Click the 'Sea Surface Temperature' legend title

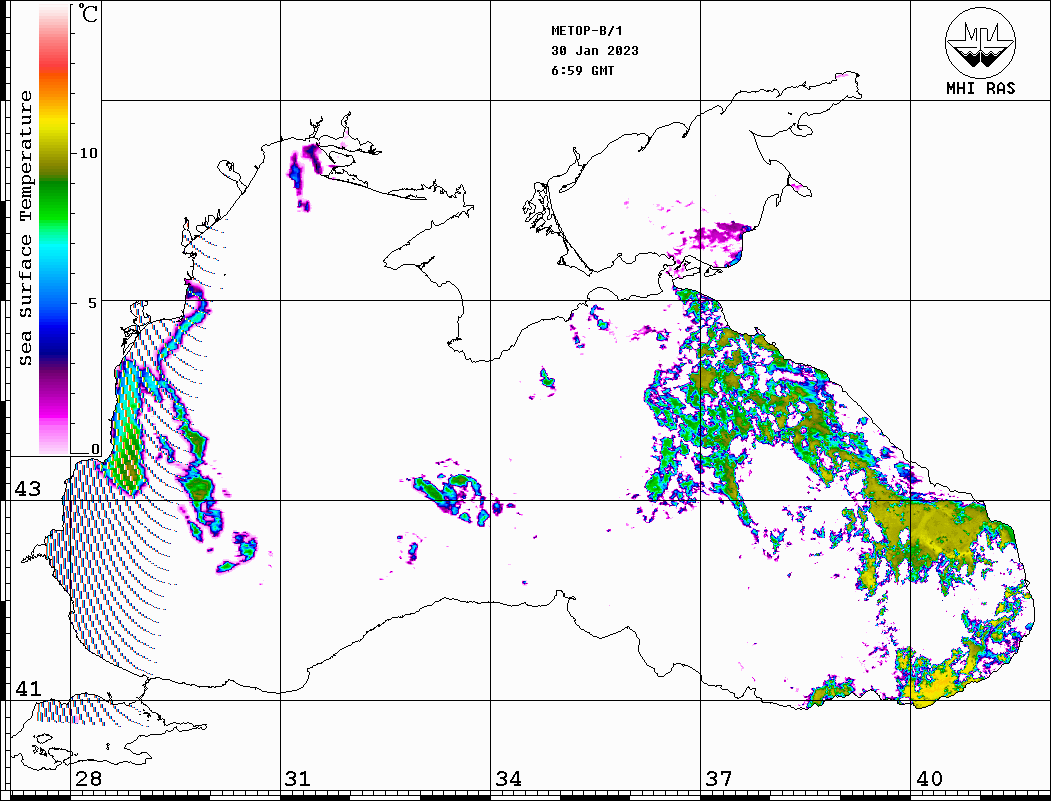pyautogui.click(x=25, y=228)
